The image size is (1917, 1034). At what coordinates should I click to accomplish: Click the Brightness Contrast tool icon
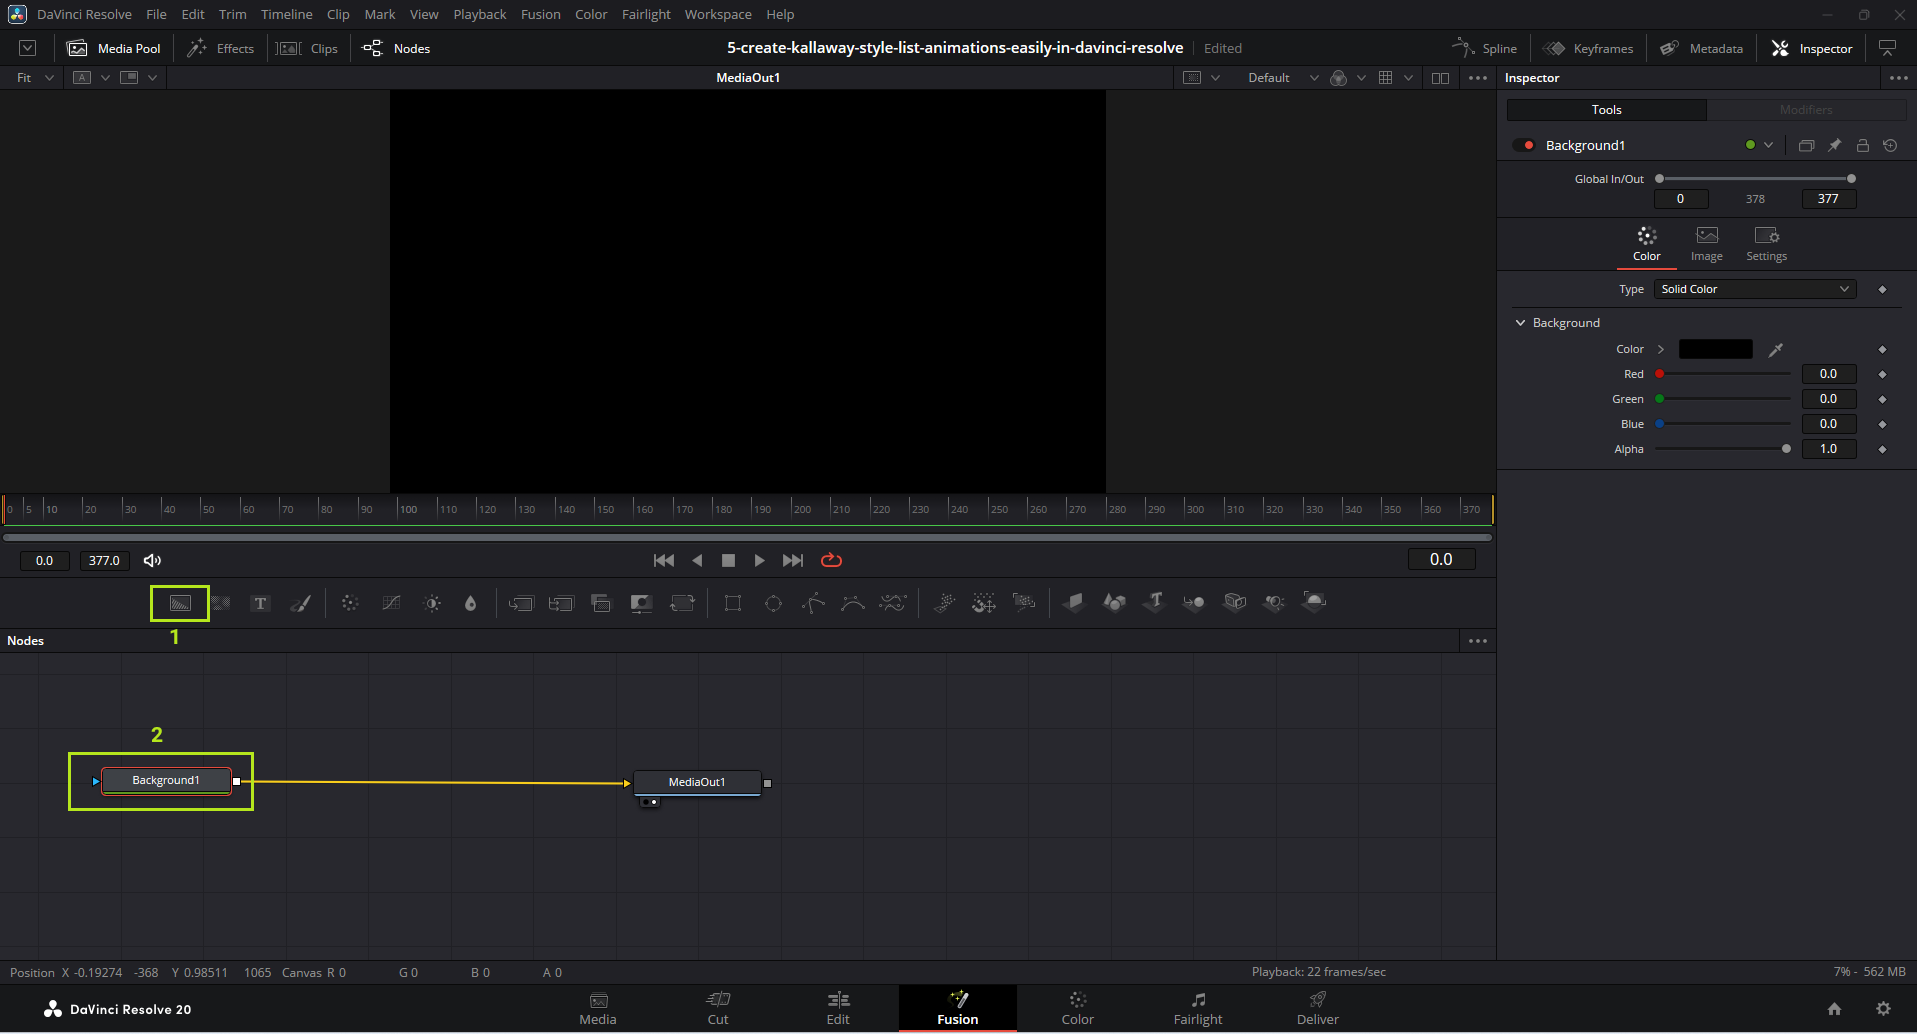click(x=432, y=603)
